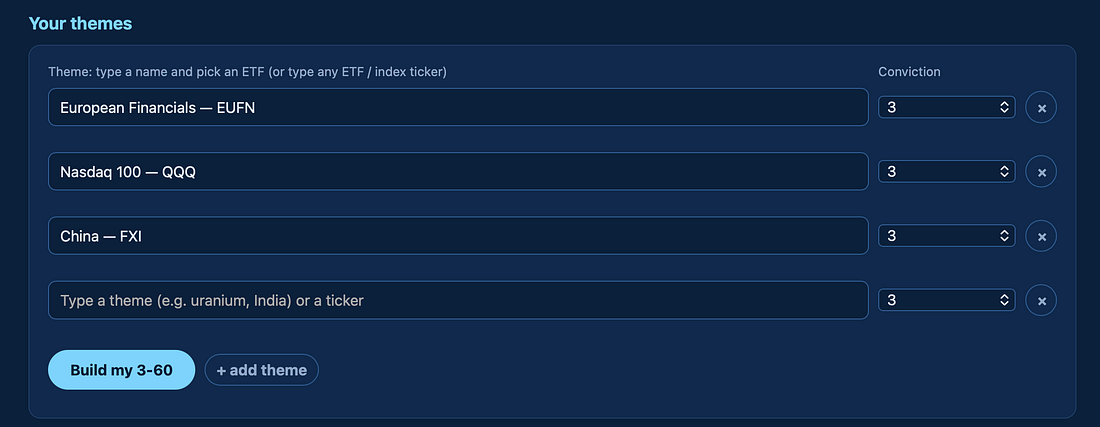Click the up-down chevrons on the EUFN conviction selector
1100x427 pixels.
[x=1004, y=107]
